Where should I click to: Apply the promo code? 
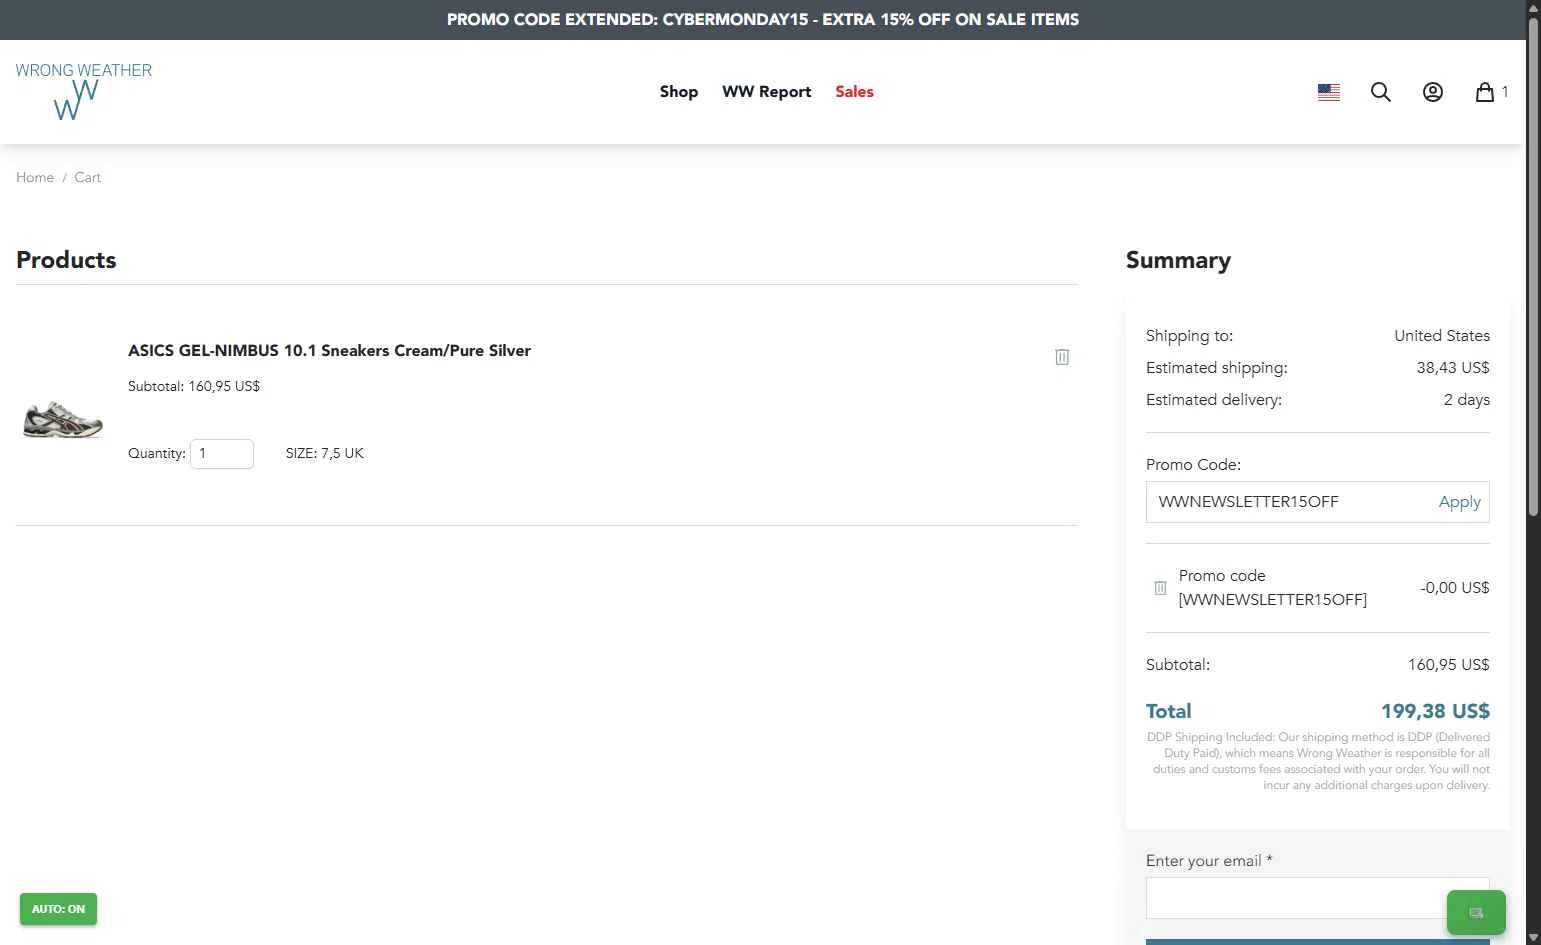1459,502
